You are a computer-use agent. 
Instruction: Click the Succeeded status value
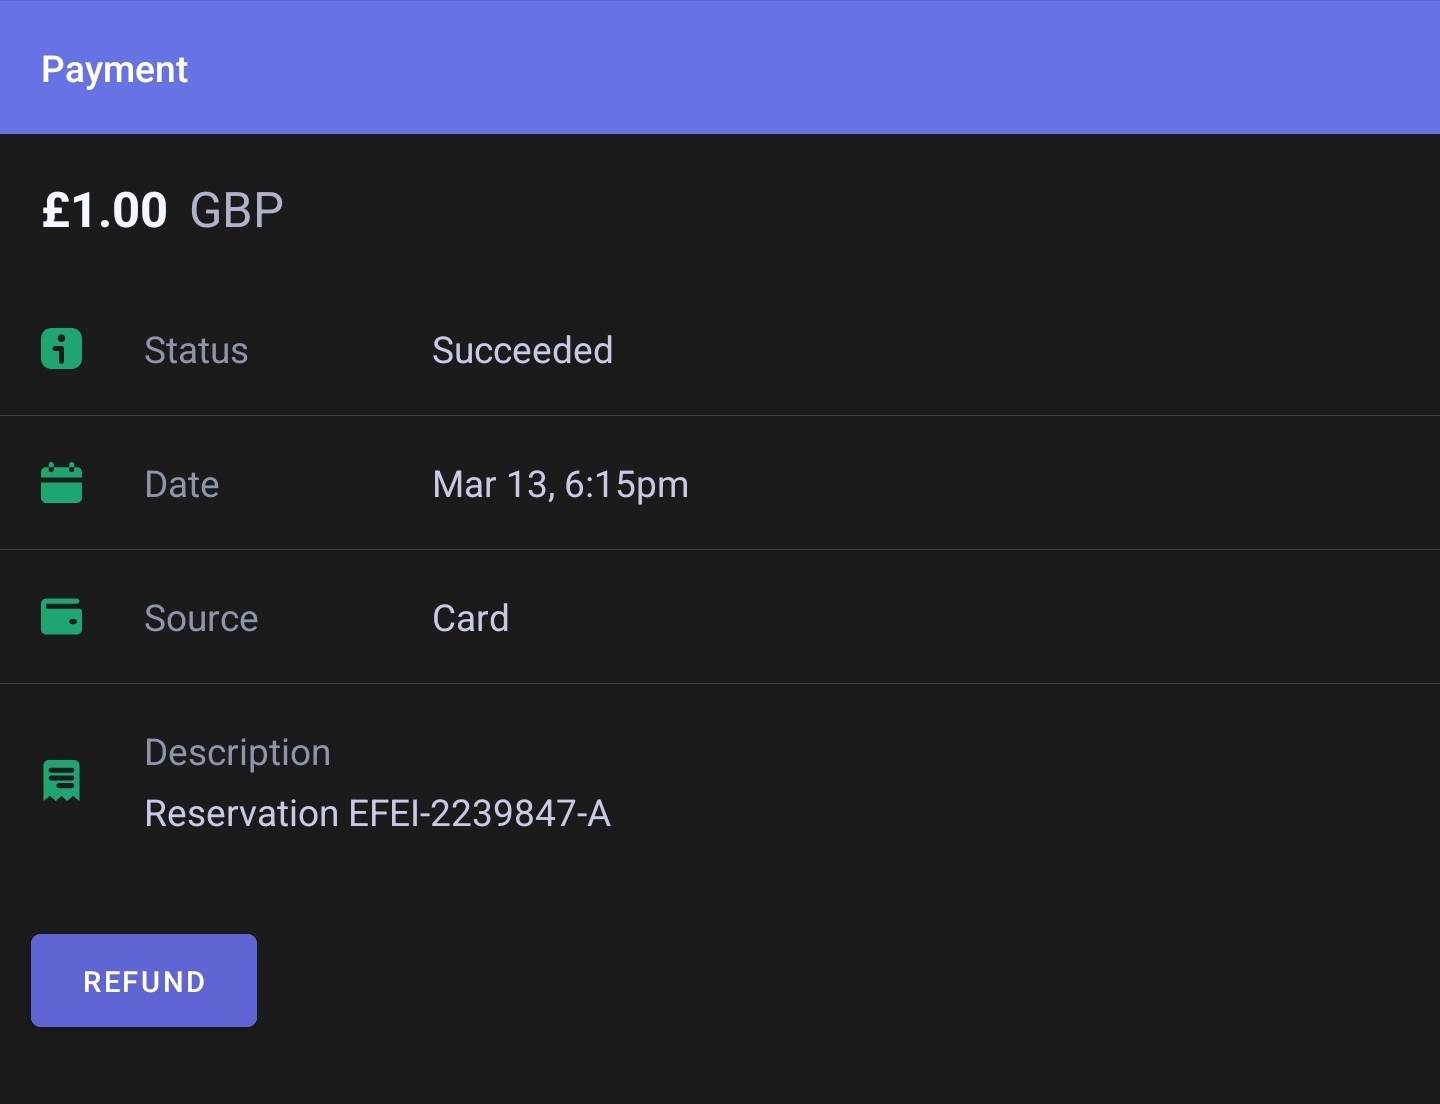tap(522, 350)
